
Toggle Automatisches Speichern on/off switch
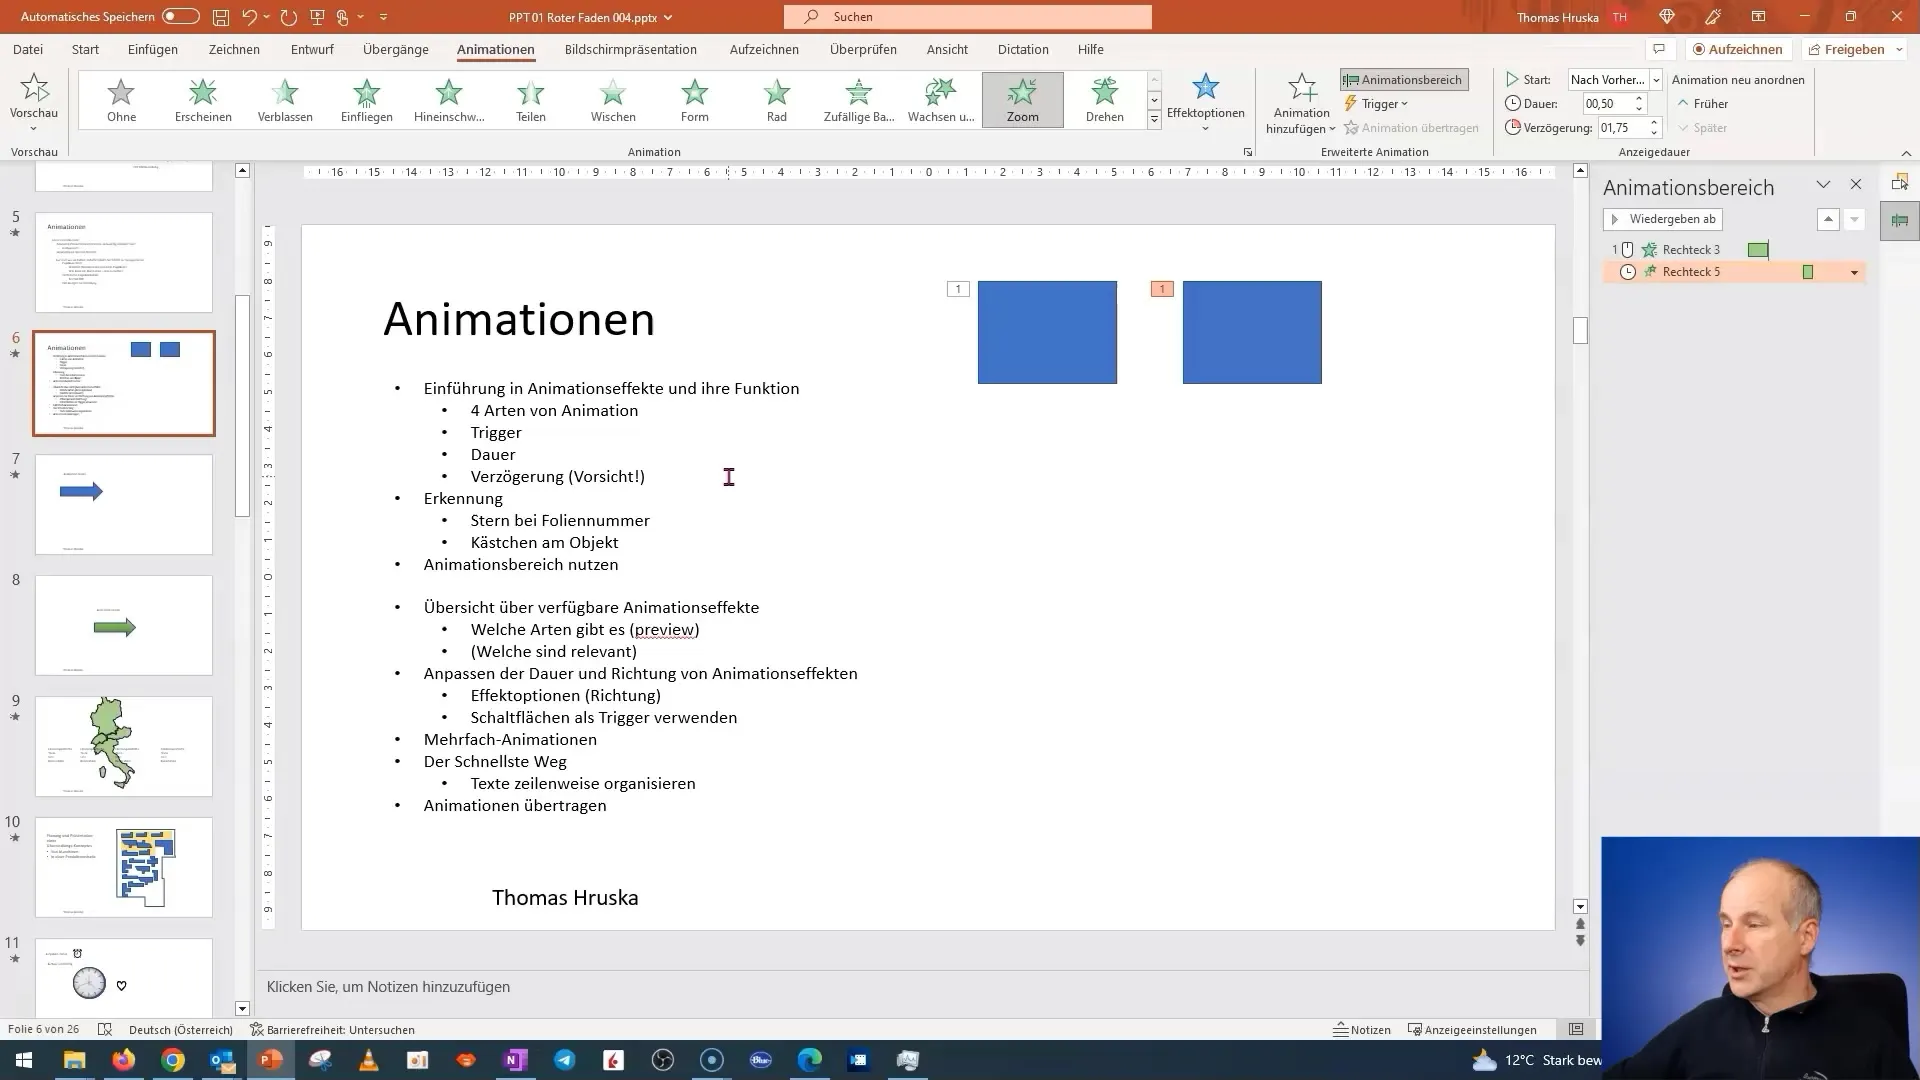(x=181, y=16)
